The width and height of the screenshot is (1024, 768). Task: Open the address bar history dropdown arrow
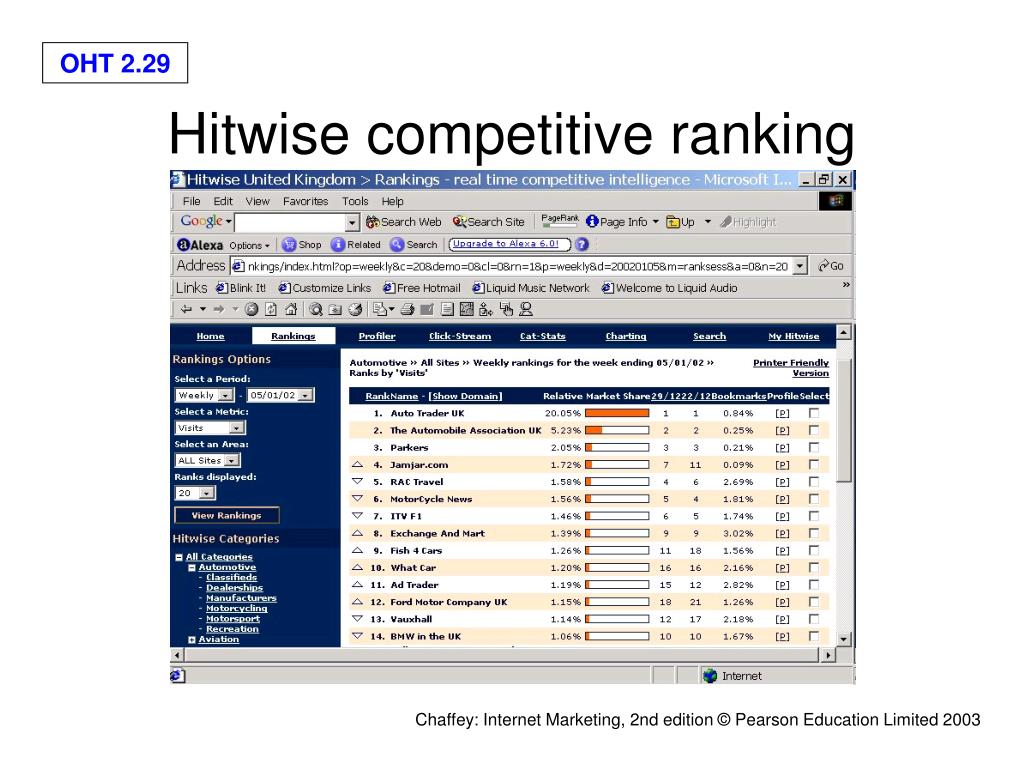tap(800, 266)
